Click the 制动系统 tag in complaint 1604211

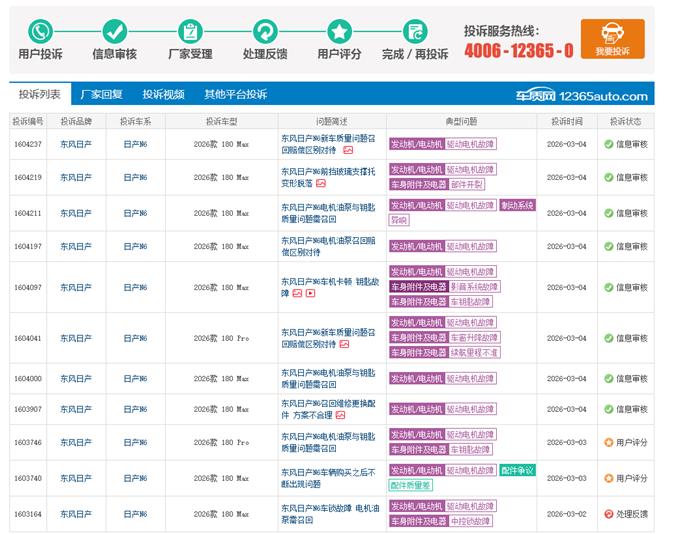(x=517, y=205)
